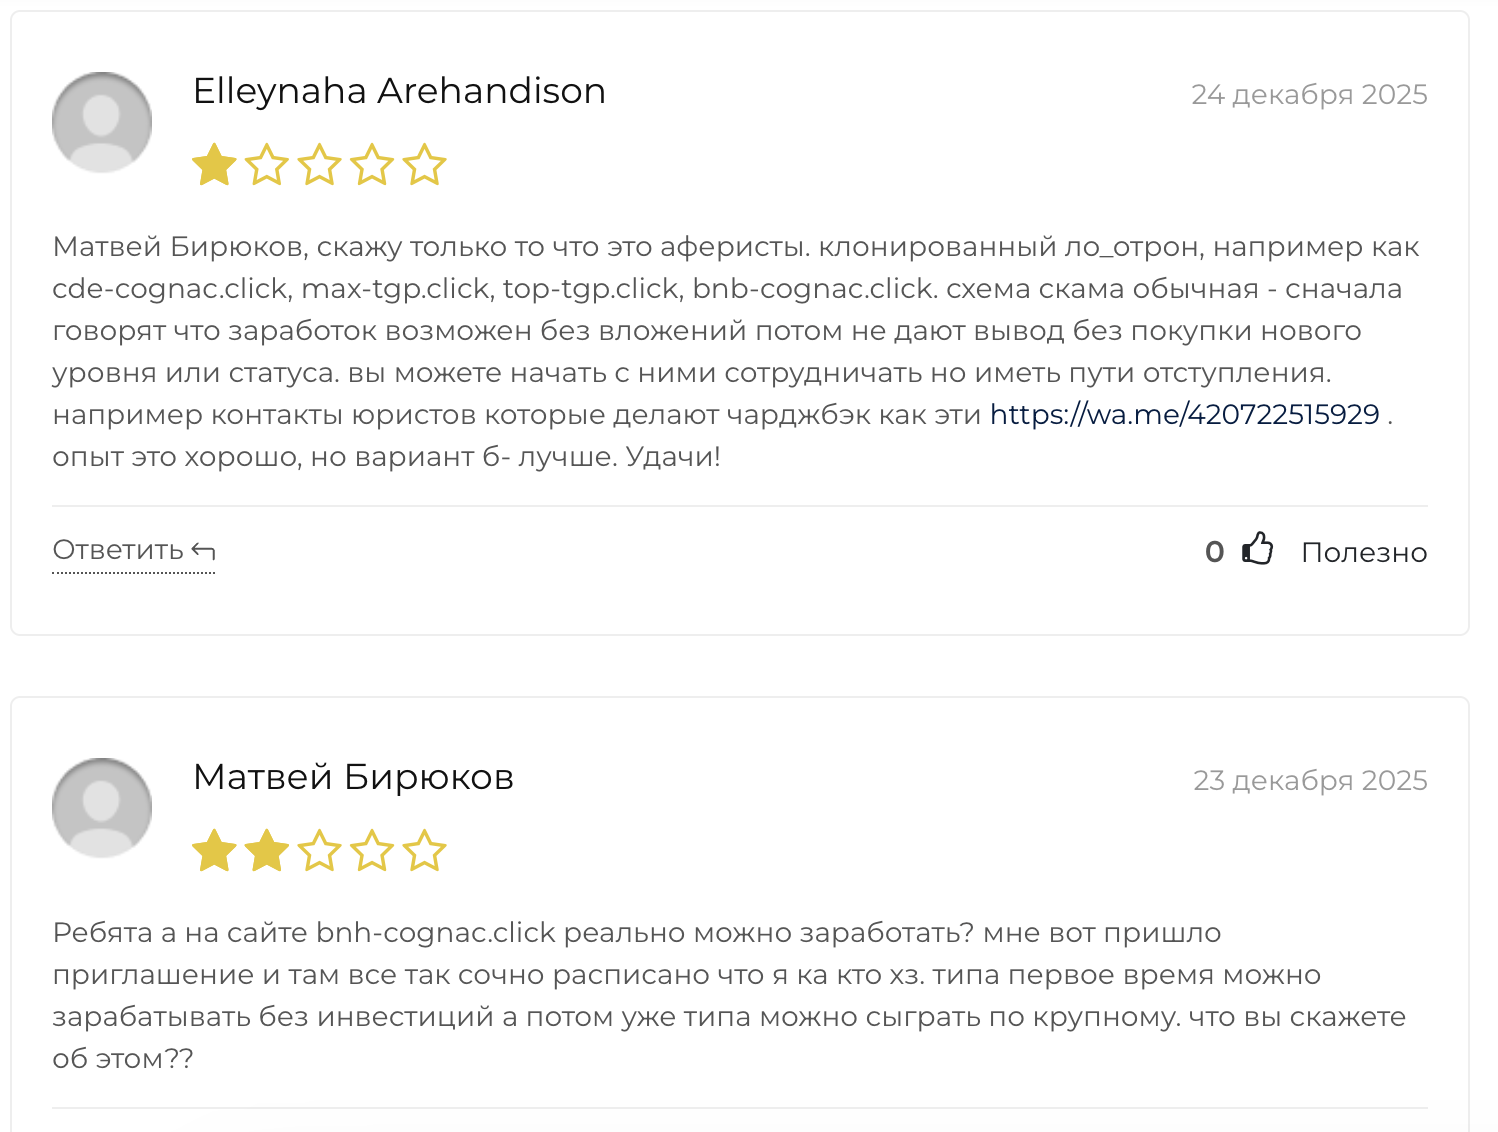Image resolution: width=1498 pixels, height=1132 pixels.
Task: Click the 23 декабря 2025 date
Action: (x=1310, y=780)
